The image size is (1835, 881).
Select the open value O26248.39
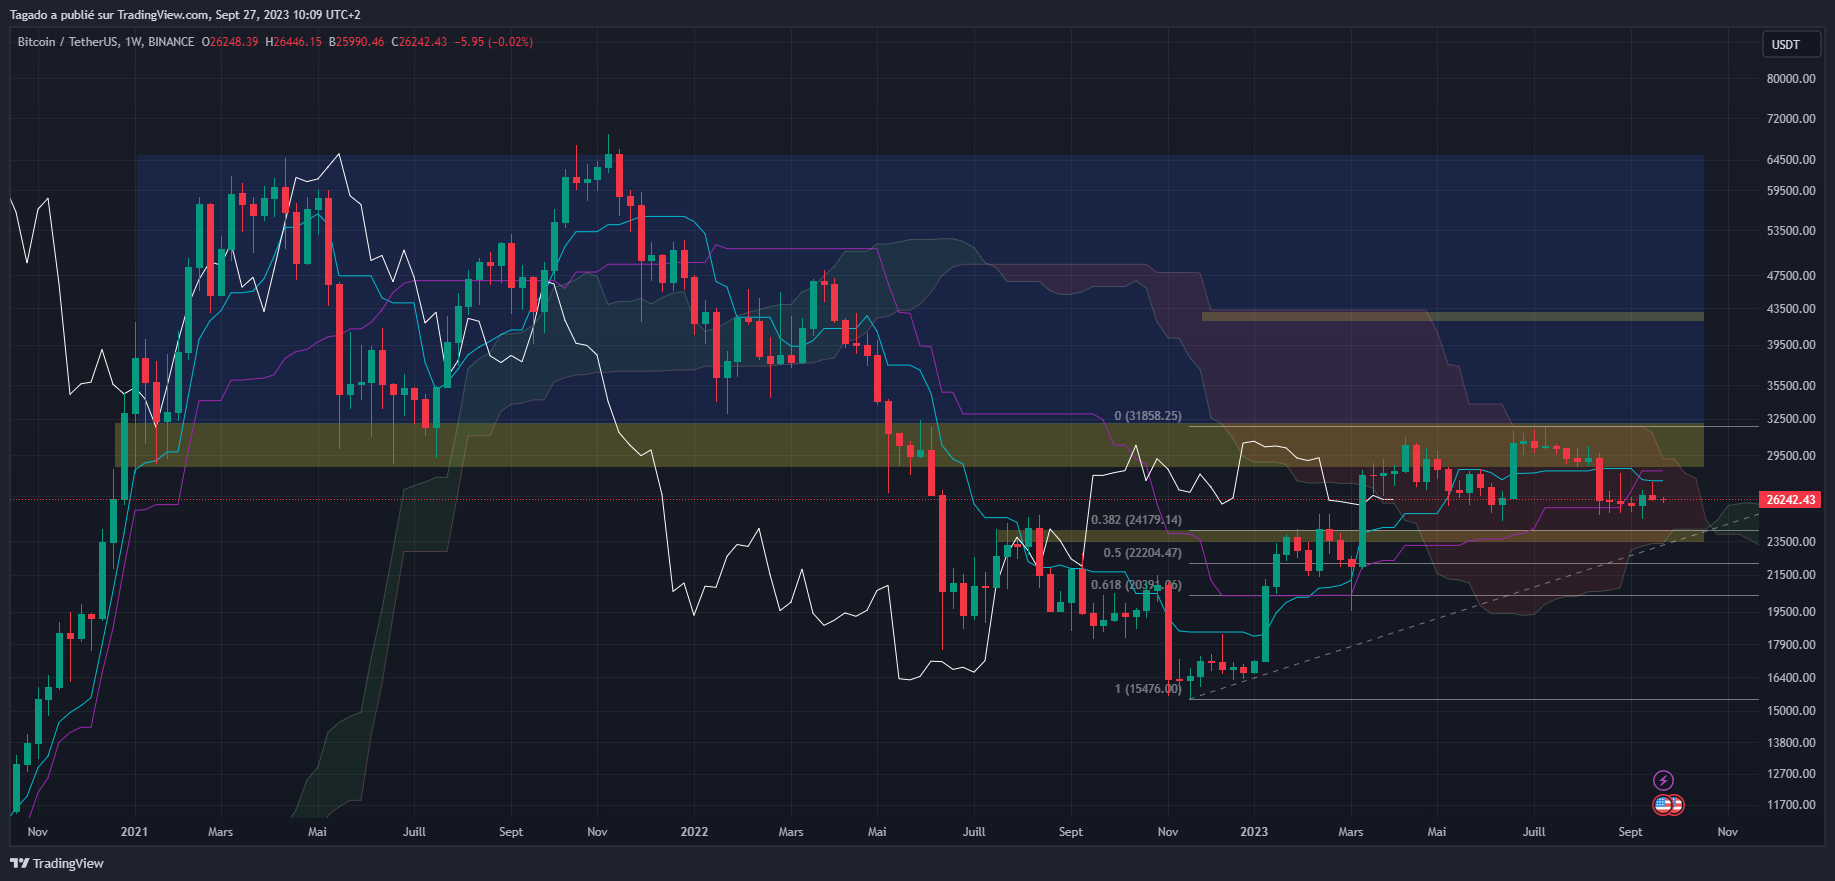tap(230, 42)
